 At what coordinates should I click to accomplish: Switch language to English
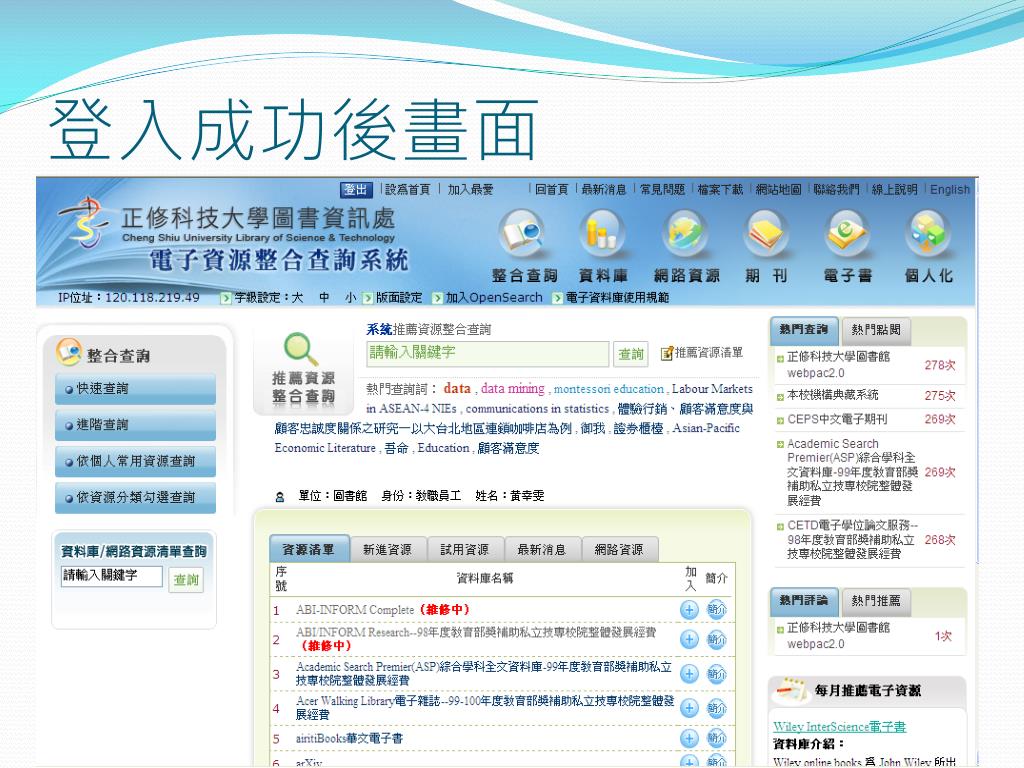pos(950,189)
